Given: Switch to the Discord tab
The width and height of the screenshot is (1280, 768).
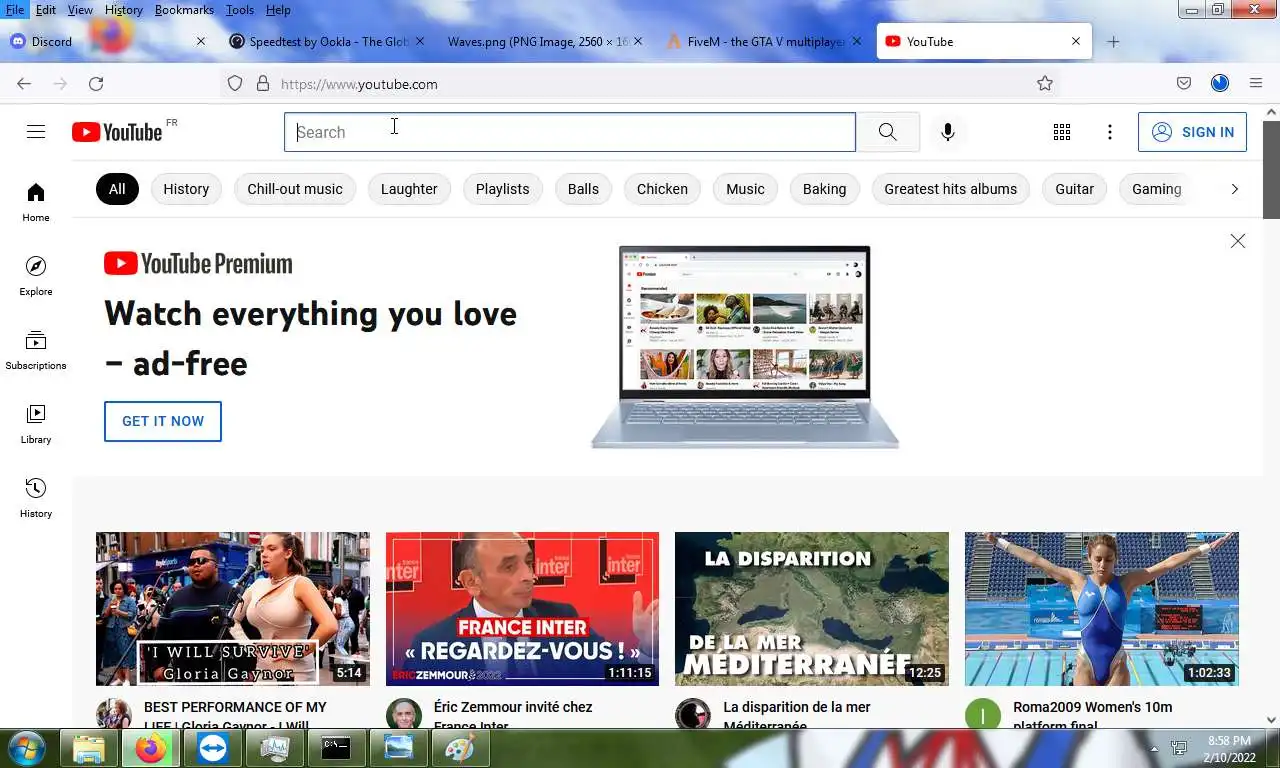Looking at the screenshot, I should coord(108,42).
